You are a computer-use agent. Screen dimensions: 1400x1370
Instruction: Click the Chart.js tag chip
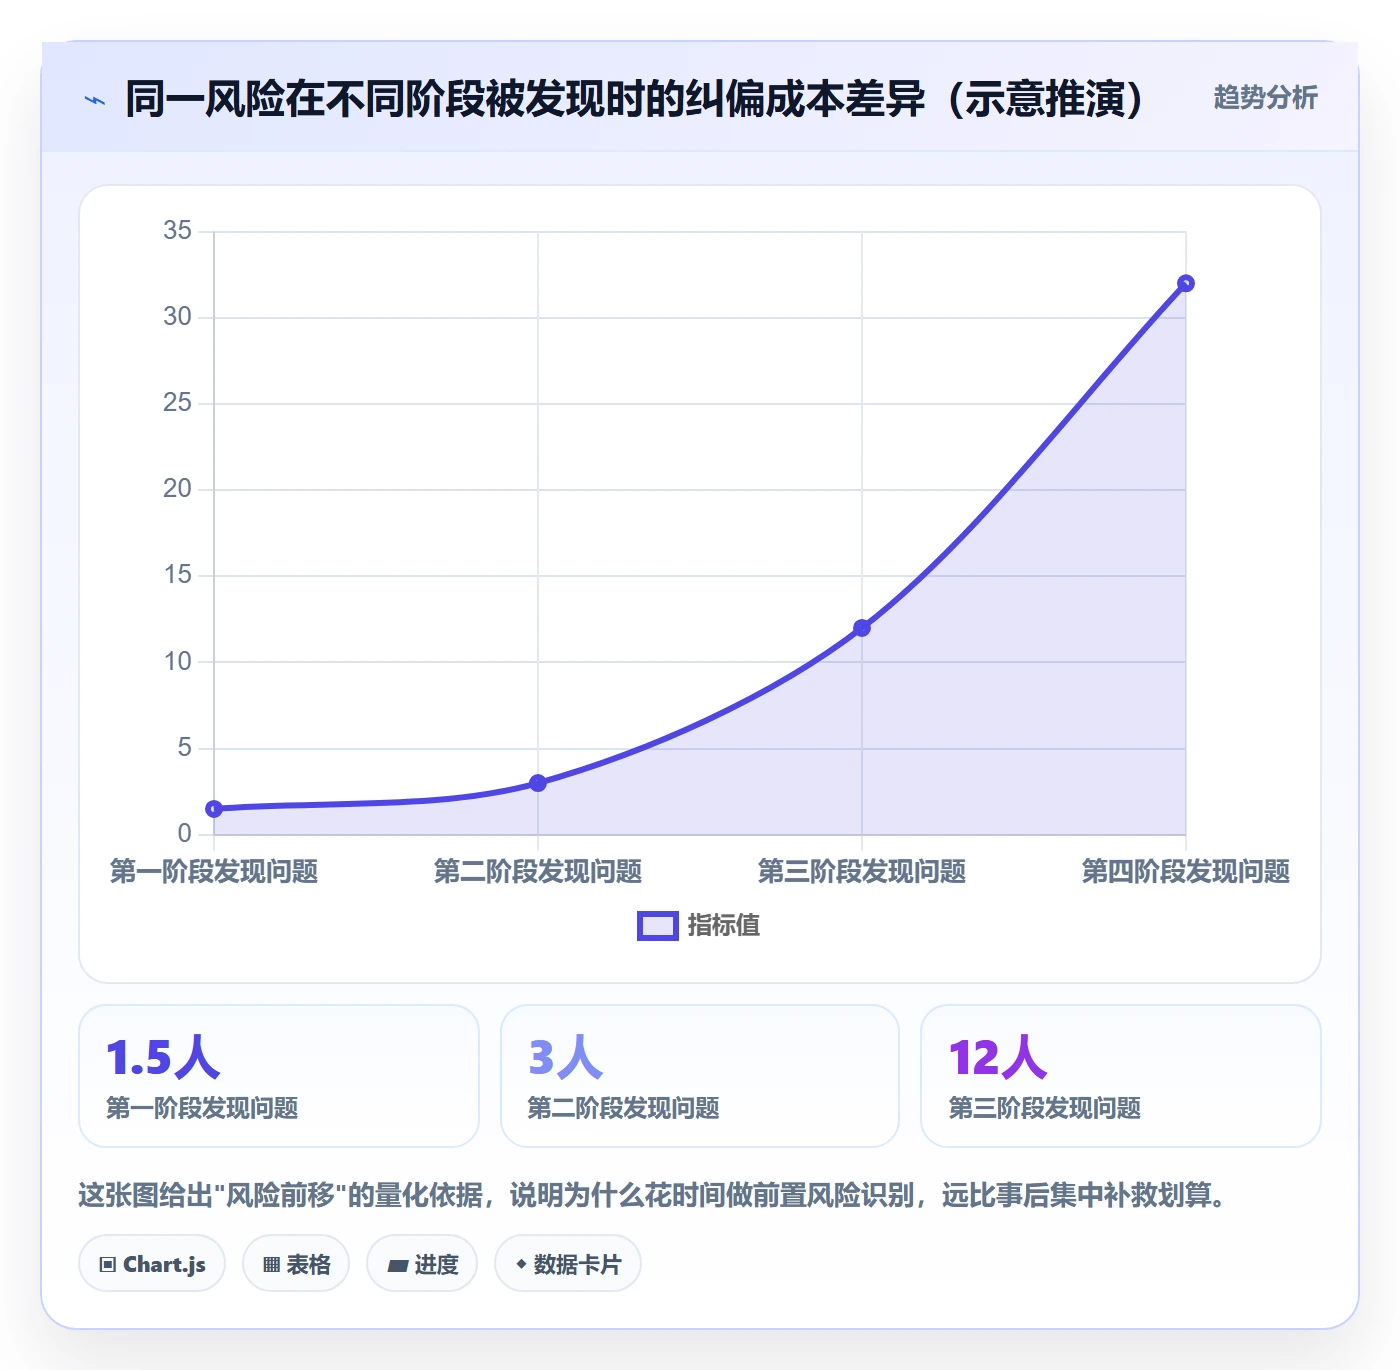click(152, 1264)
